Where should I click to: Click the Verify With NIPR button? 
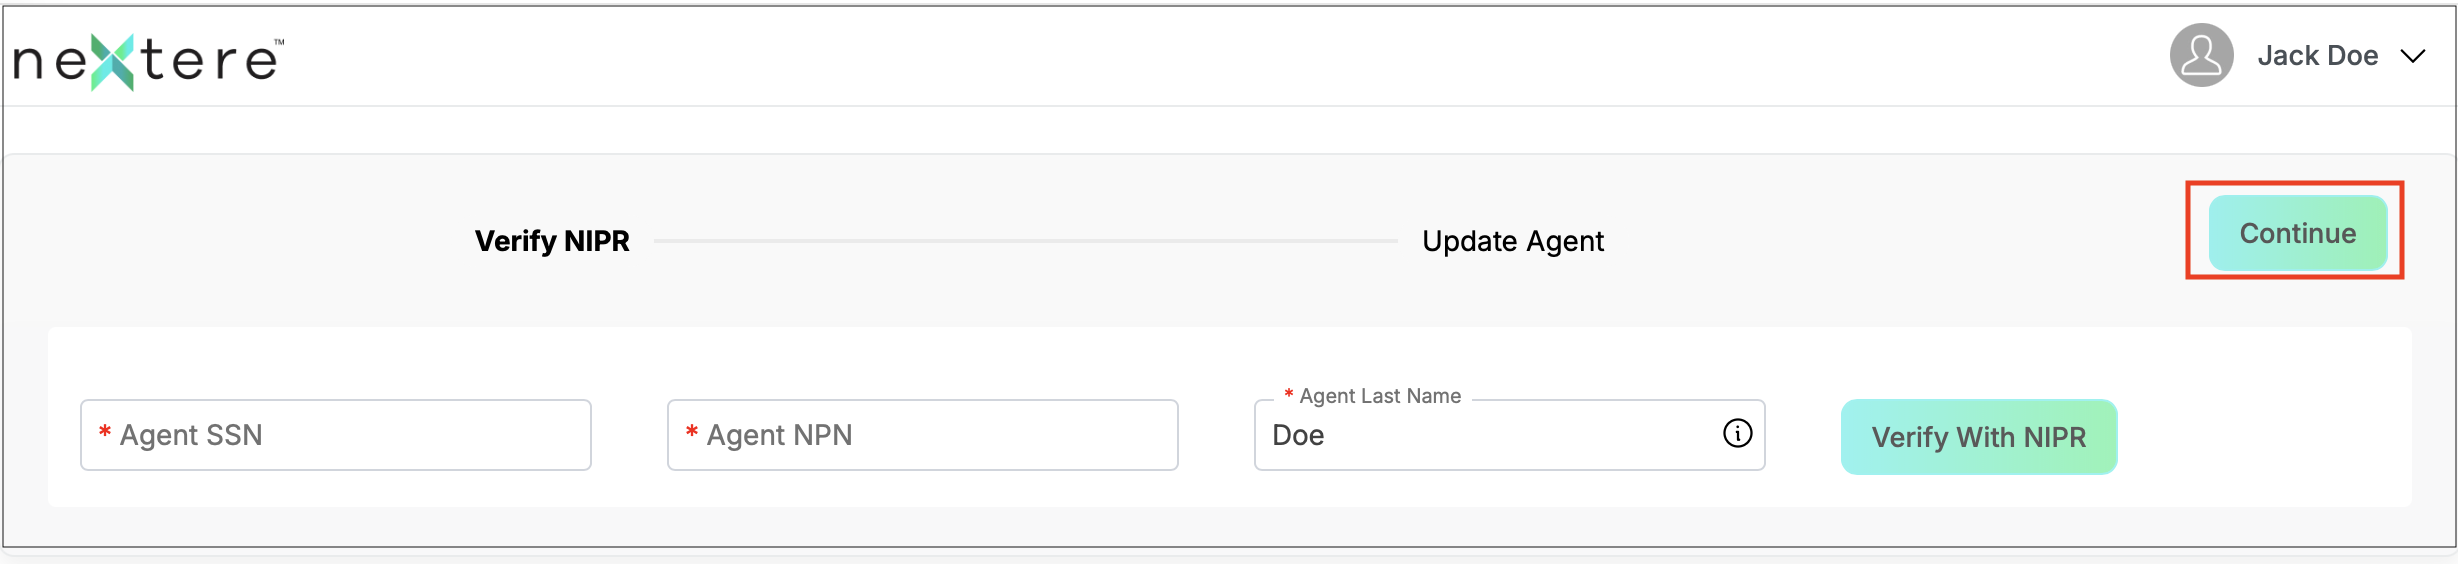click(x=1978, y=437)
